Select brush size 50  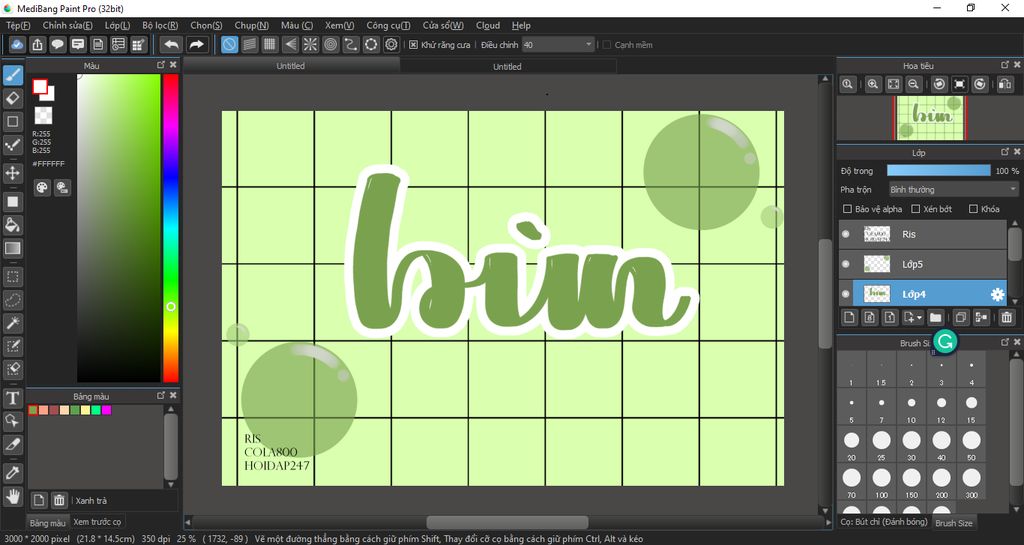971,445
